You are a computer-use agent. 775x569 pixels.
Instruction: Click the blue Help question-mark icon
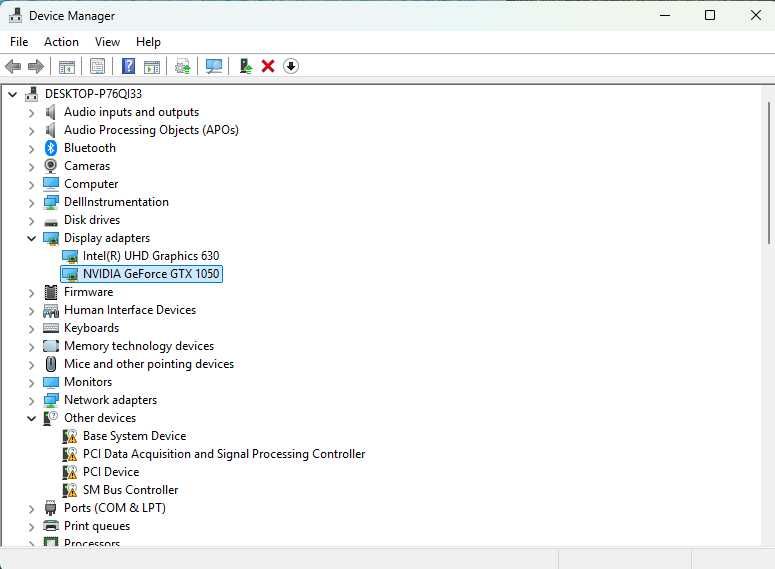coord(129,66)
